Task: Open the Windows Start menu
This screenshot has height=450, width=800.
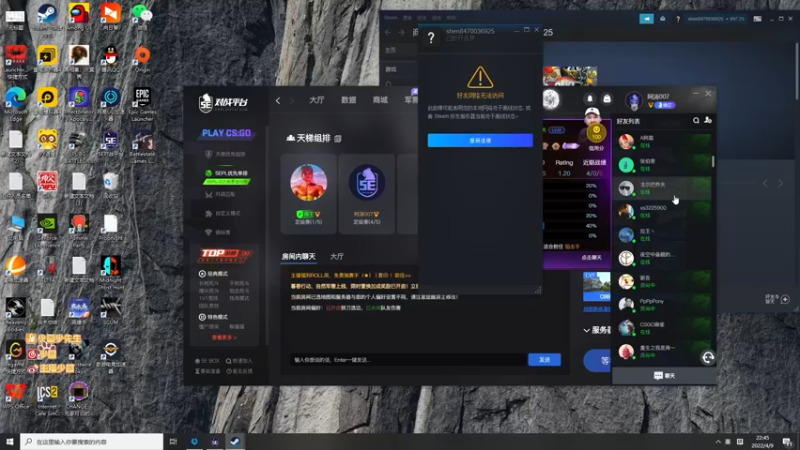Action: coord(10,441)
